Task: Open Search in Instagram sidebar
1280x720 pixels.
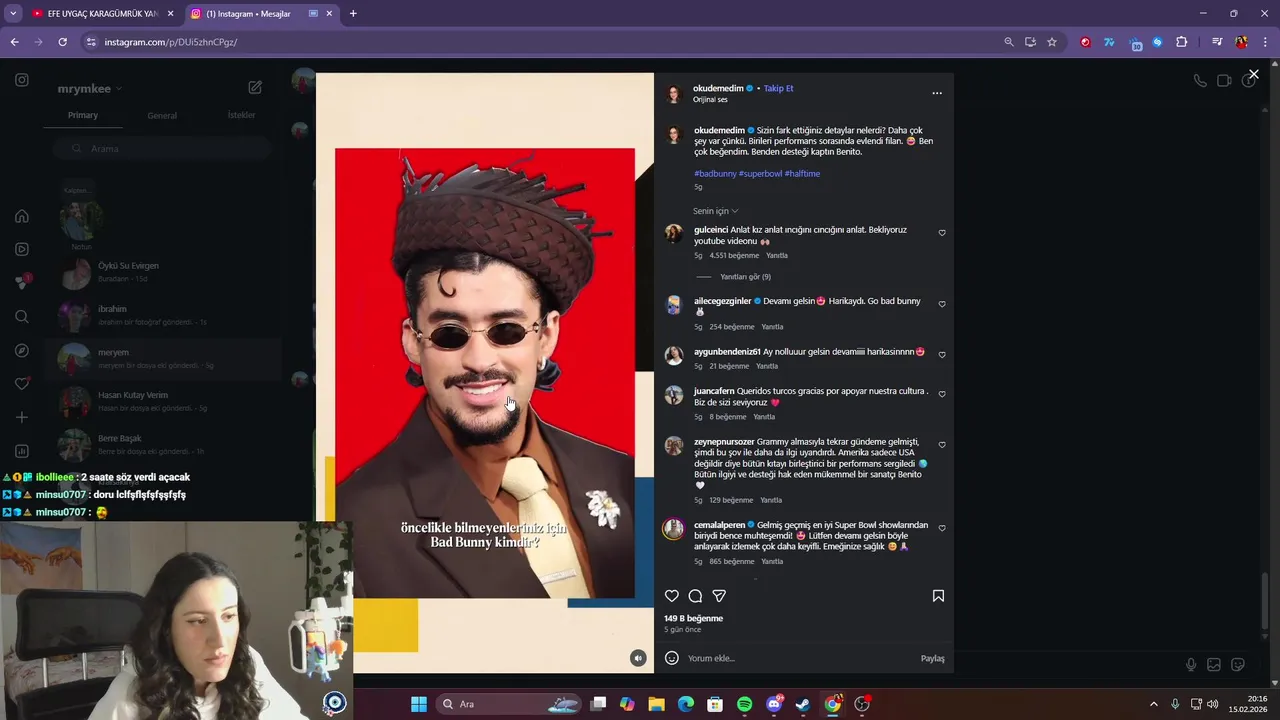Action: [x=22, y=317]
